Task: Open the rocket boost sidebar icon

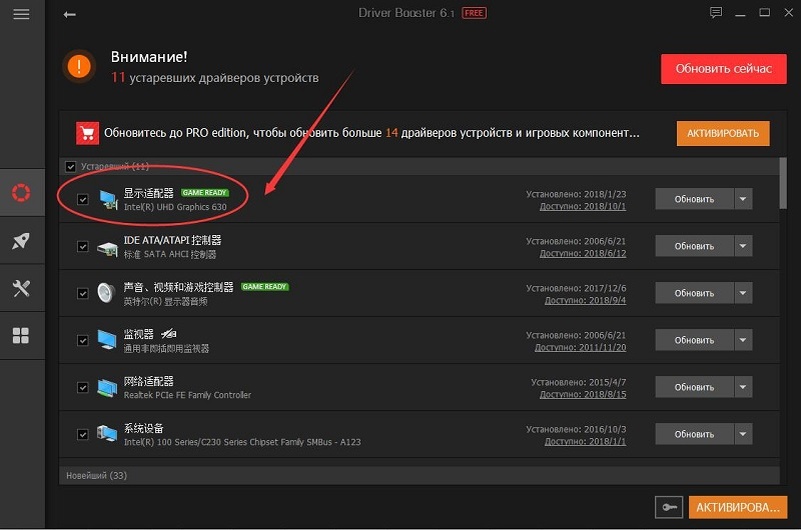Action: pyautogui.click(x=21, y=240)
